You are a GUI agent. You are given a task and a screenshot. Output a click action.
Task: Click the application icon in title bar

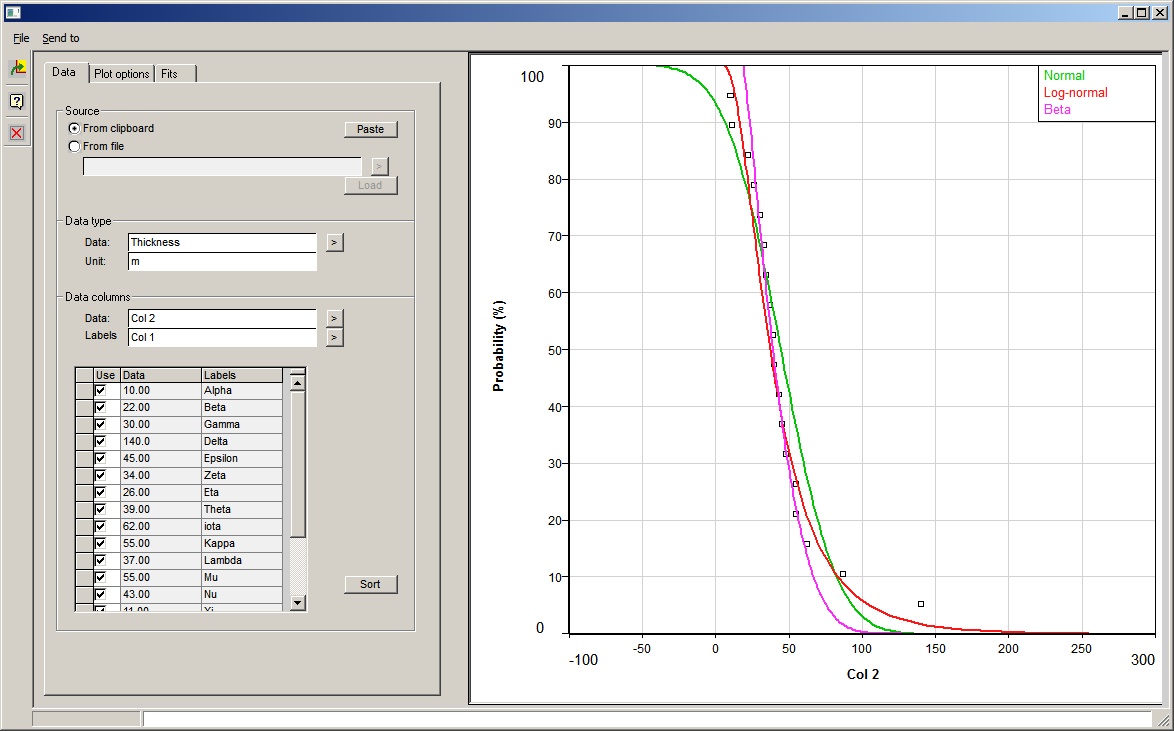coord(12,12)
